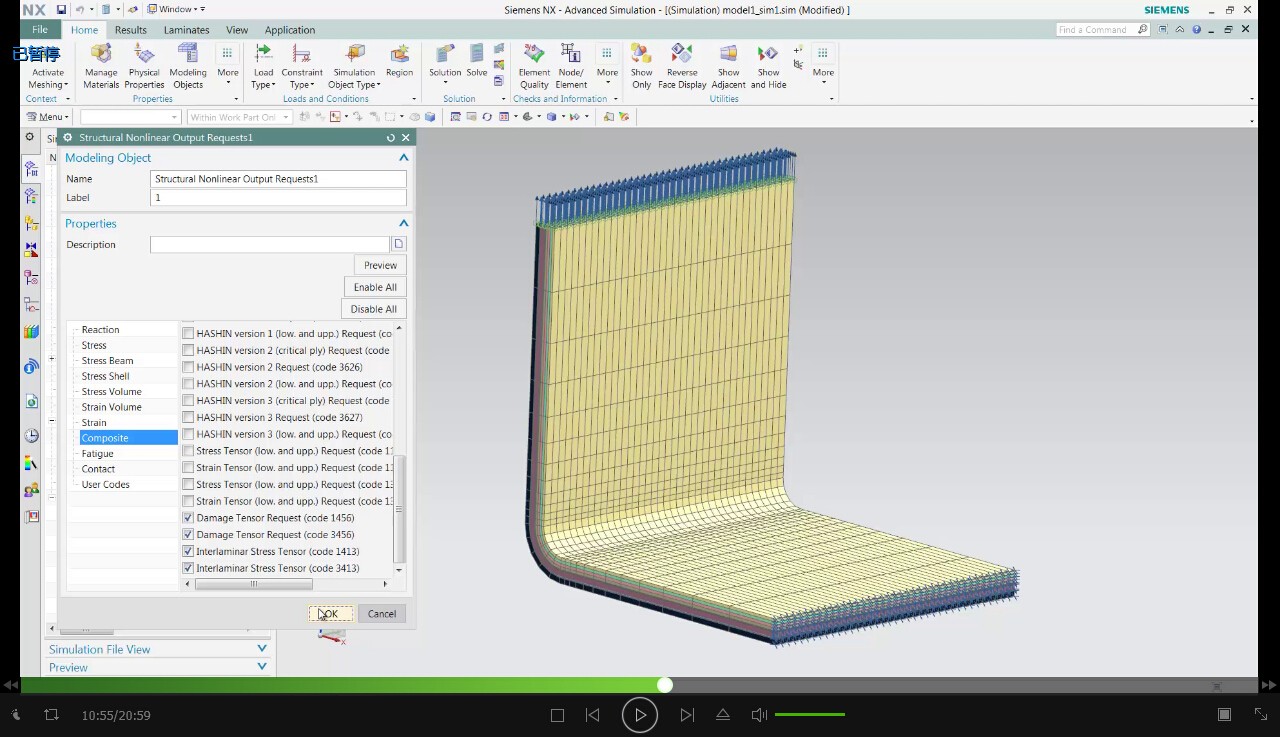Click the Disable All button

[x=374, y=309]
